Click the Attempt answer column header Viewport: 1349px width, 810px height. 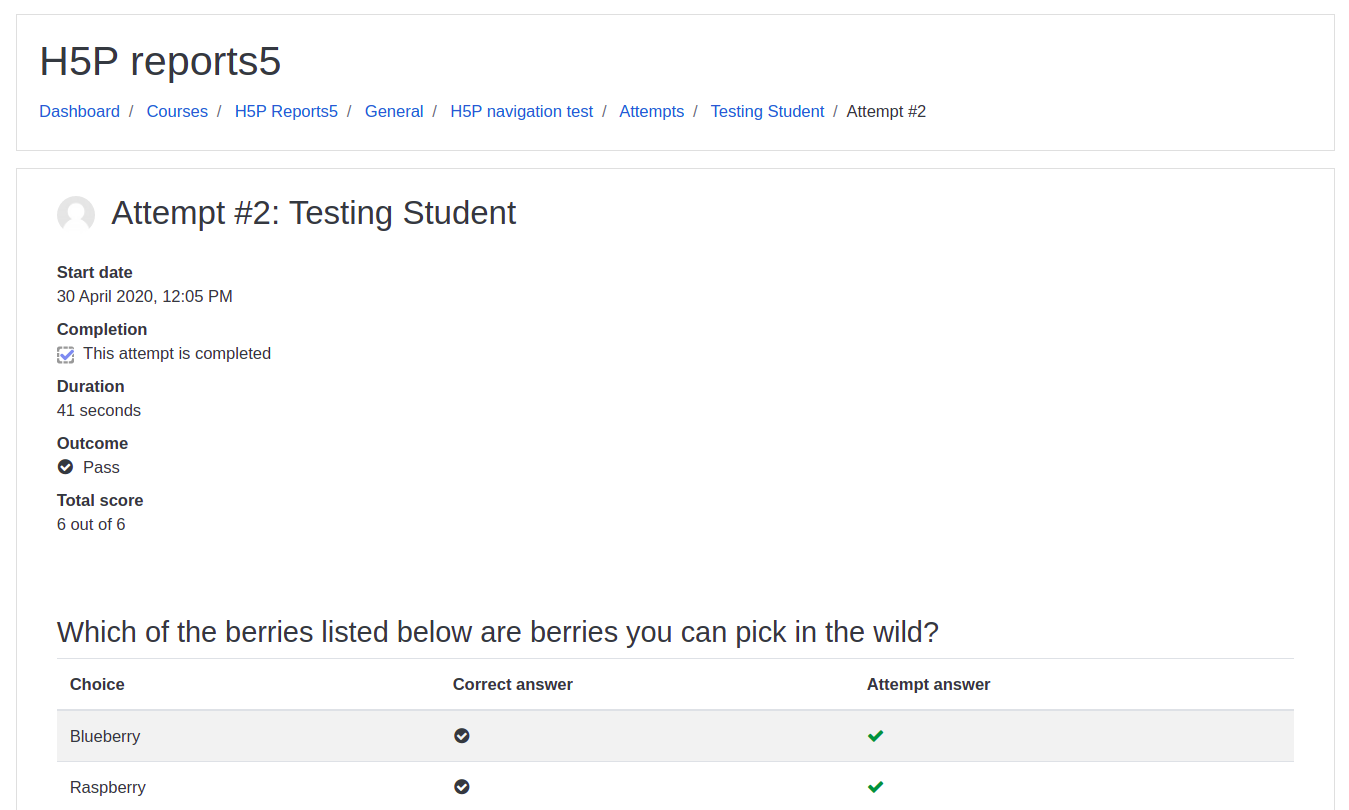pyautogui.click(x=928, y=685)
